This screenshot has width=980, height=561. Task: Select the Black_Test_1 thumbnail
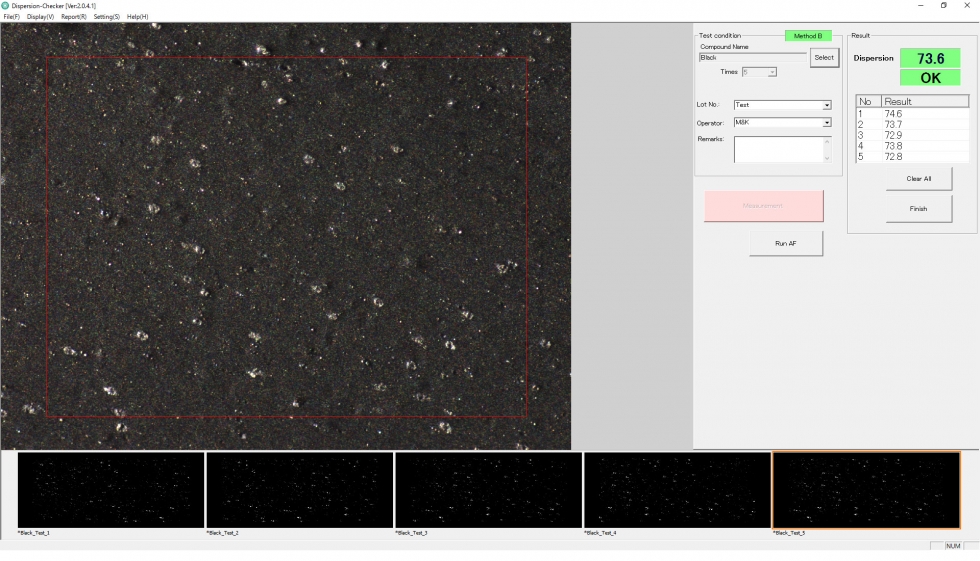(111, 490)
